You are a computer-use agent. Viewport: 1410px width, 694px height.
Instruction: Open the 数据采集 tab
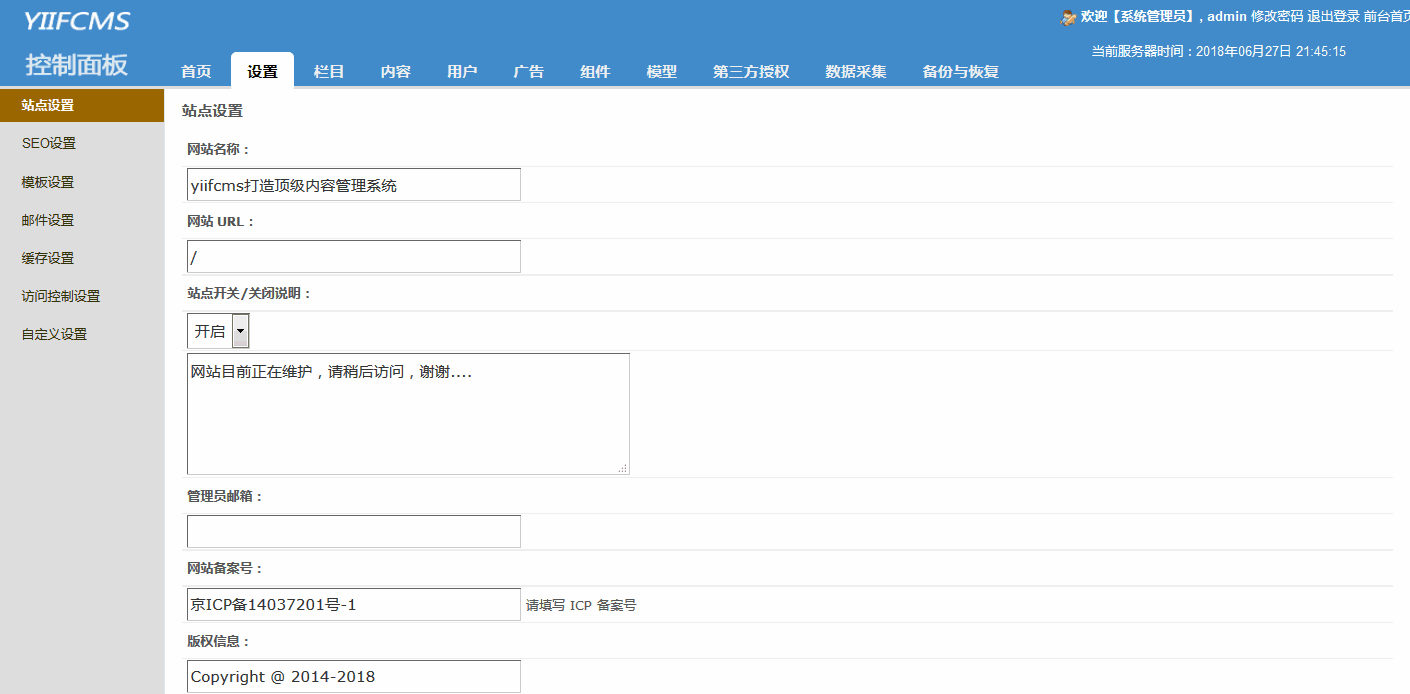tap(855, 71)
